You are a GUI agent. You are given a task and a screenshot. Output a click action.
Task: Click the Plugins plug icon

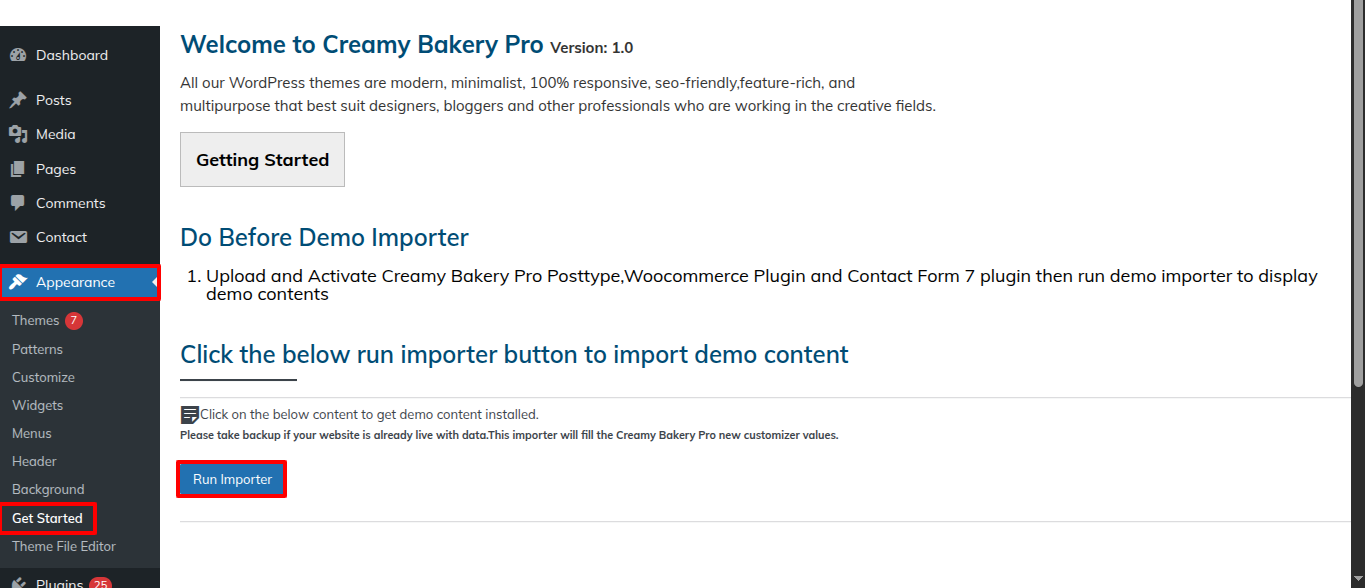pyautogui.click(x=18, y=584)
